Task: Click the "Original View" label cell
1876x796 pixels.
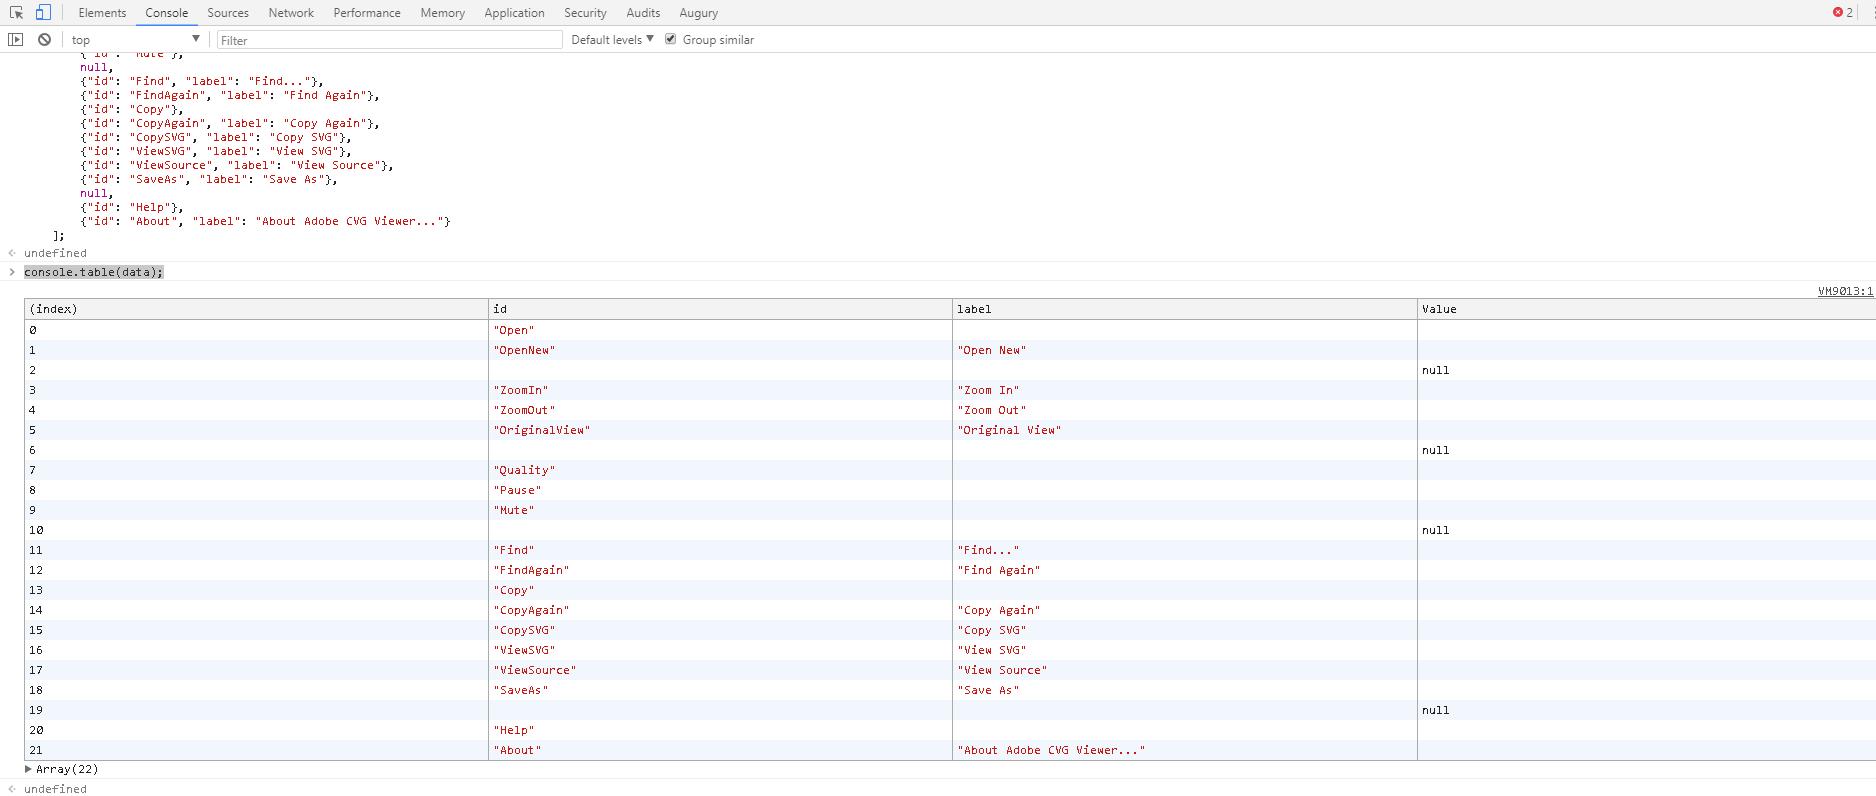Action: 1184,430
